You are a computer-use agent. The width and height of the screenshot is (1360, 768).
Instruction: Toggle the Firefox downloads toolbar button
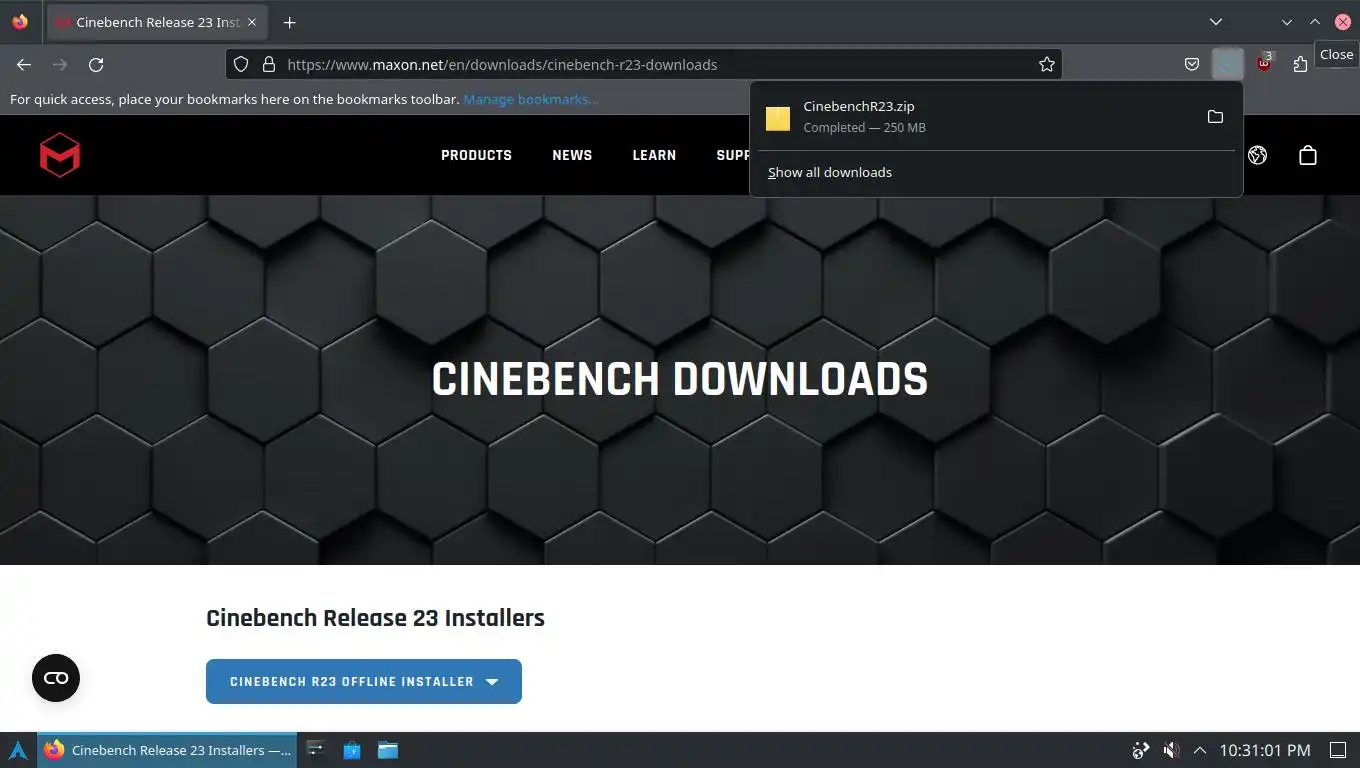coord(1227,64)
